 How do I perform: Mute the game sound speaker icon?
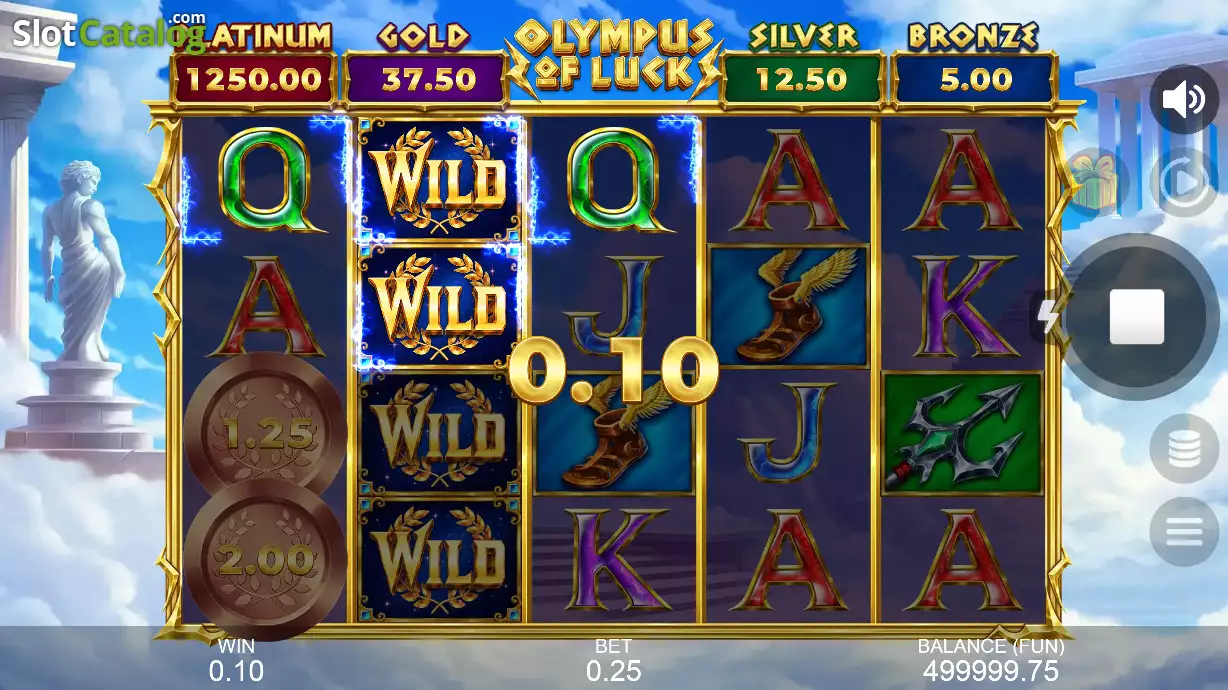coord(1184,99)
